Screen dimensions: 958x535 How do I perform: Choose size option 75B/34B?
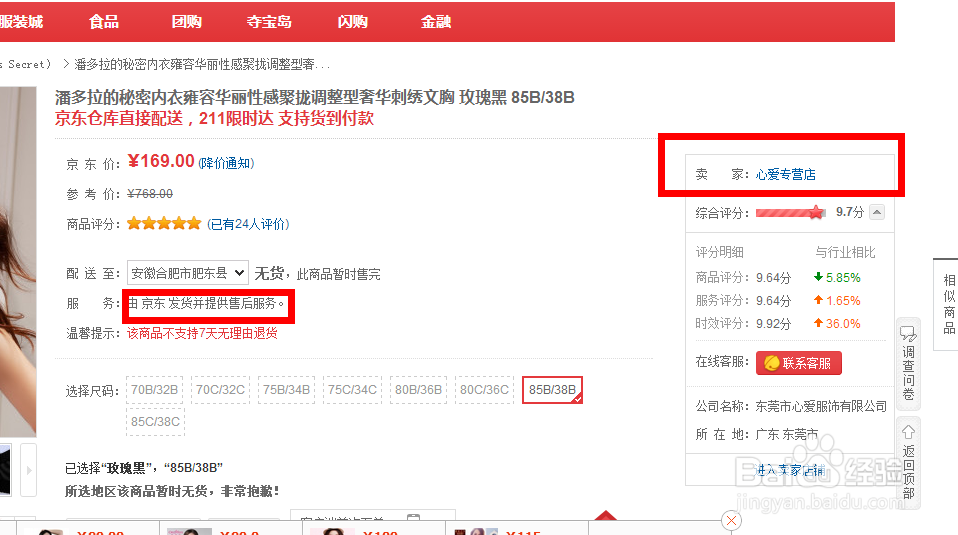pyautogui.click(x=286, y=390)
